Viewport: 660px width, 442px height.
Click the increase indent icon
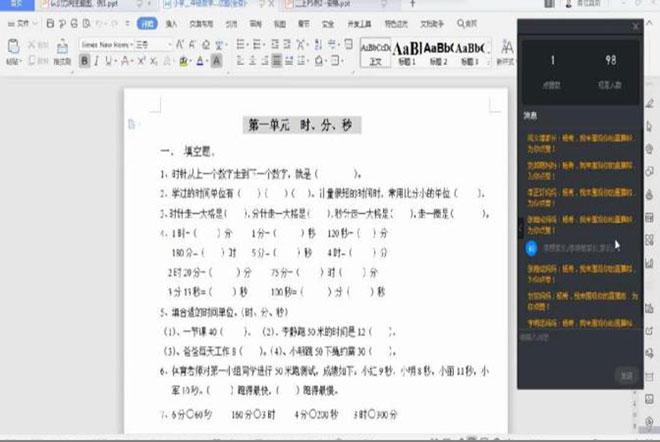(287, 44)
